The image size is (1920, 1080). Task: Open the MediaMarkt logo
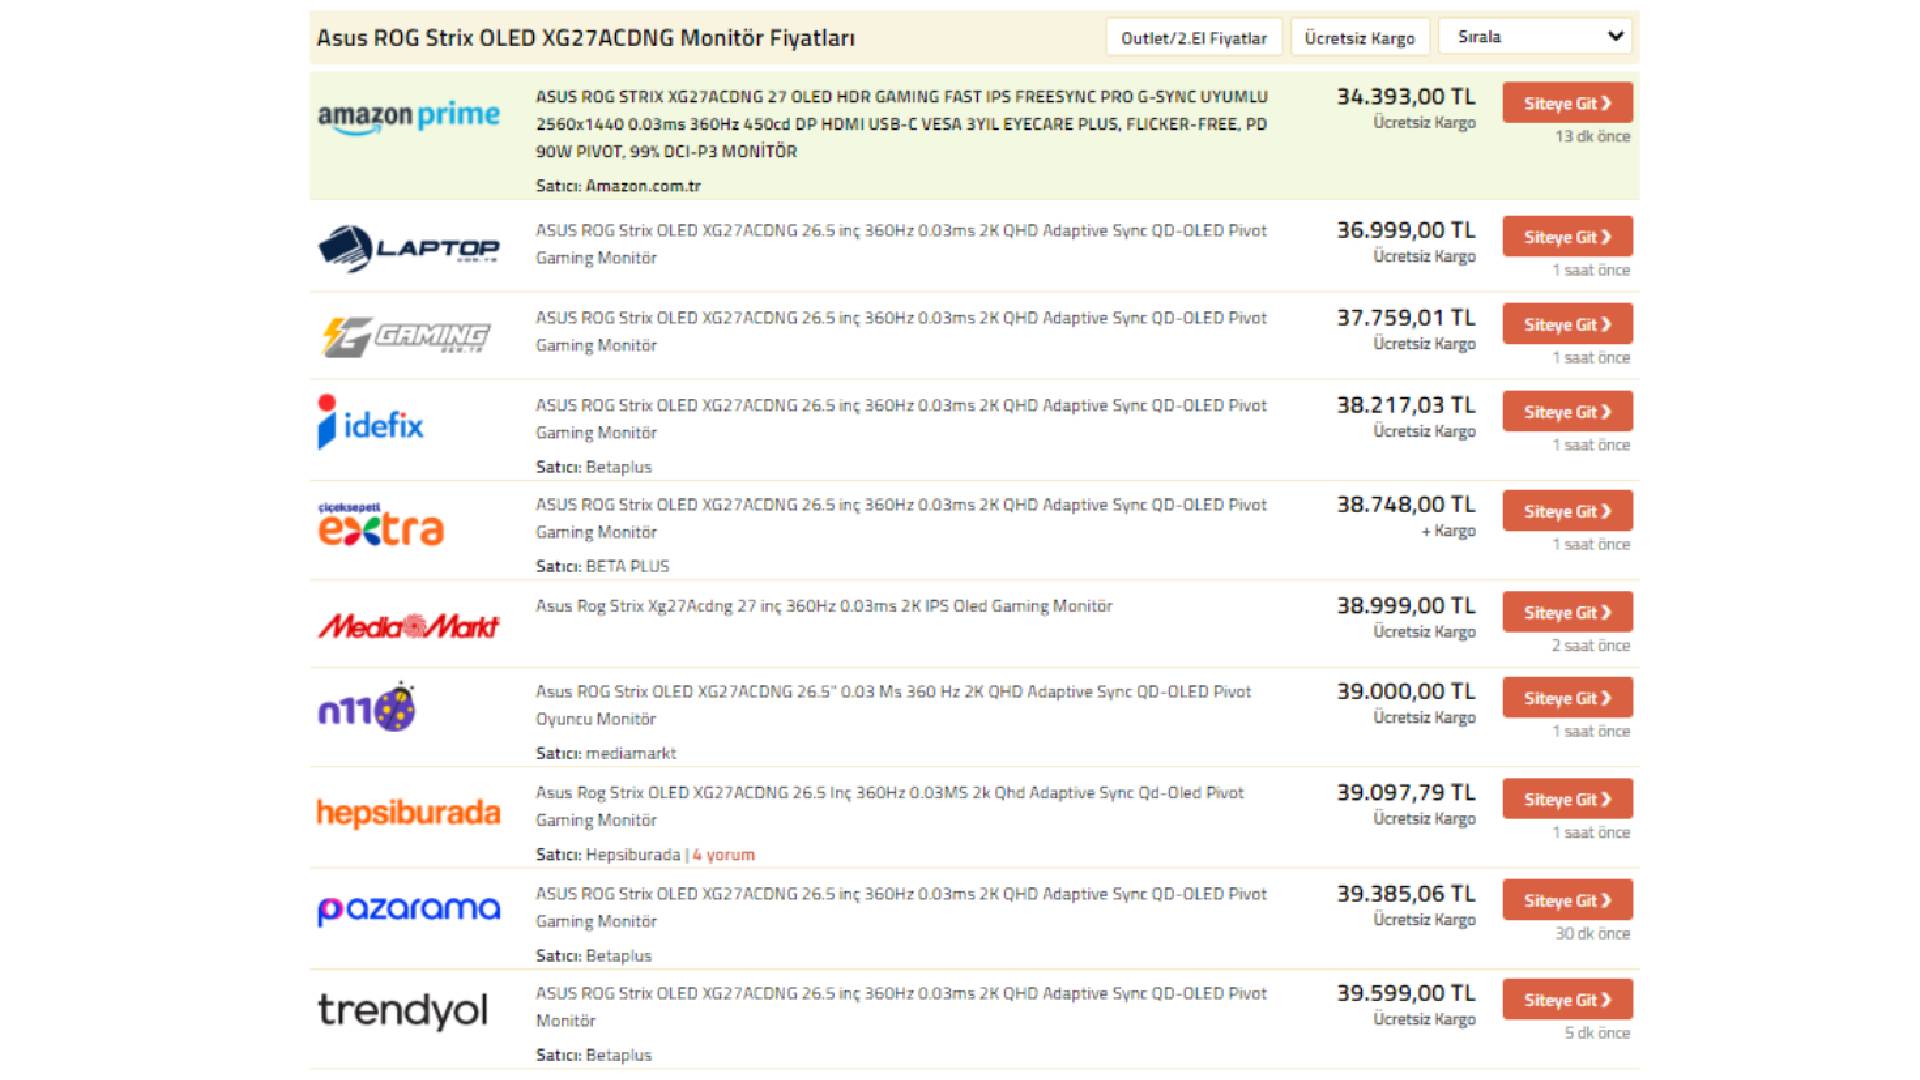click(x=408, y=626)
